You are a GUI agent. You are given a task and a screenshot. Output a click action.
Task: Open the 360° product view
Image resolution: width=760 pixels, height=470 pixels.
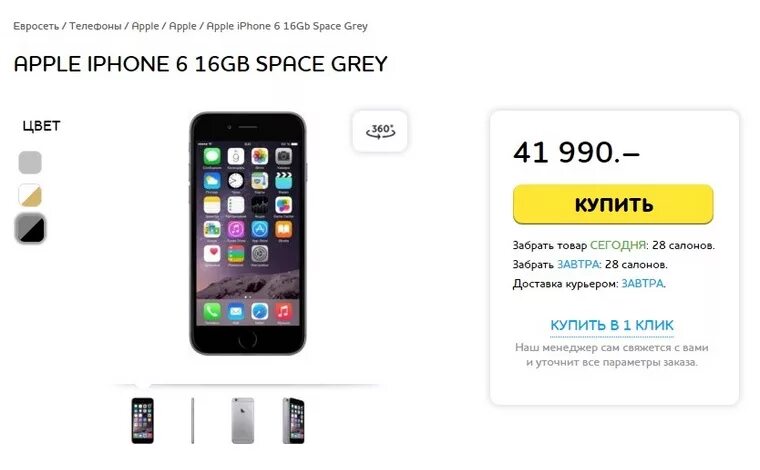click(380, 131)
